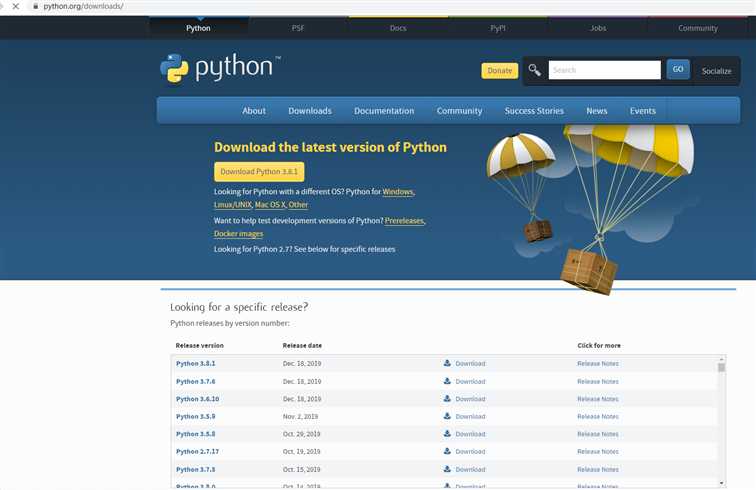Open the Python 3.6.10 release link
This screenshot has width=756, height=490.
pyautogui.click(x=198, y=399)
